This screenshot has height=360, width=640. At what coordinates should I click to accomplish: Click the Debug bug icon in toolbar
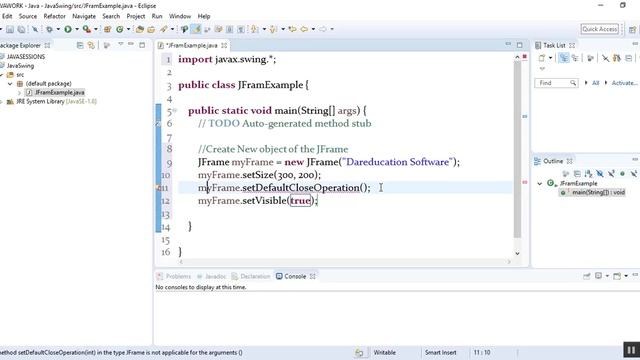(49, 29)
